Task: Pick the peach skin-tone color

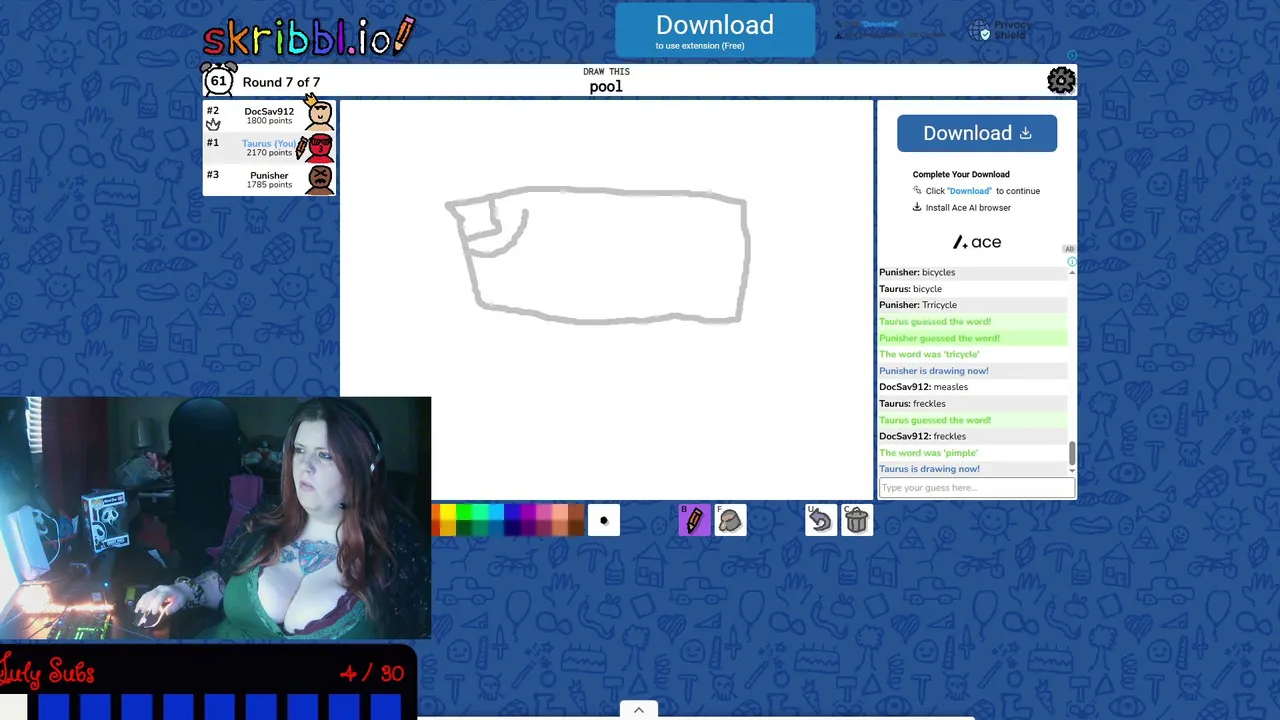Action: (560, 512)
